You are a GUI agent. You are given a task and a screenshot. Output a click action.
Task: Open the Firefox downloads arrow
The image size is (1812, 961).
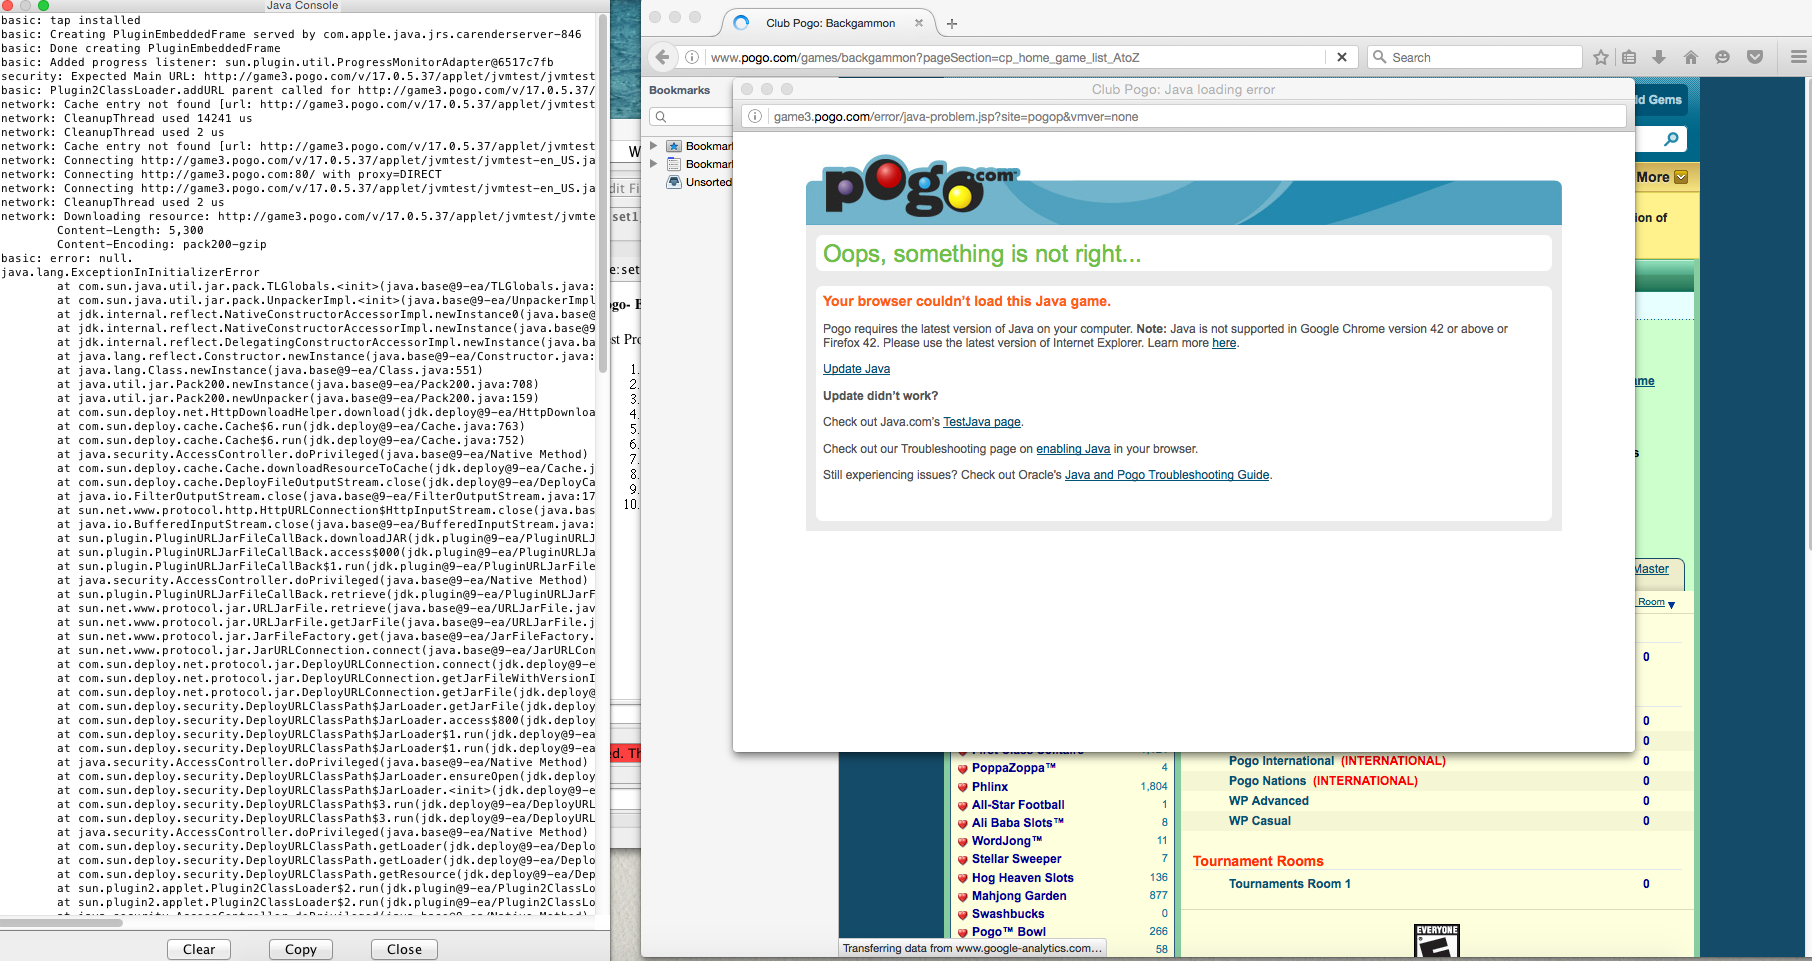point(1659,57)
